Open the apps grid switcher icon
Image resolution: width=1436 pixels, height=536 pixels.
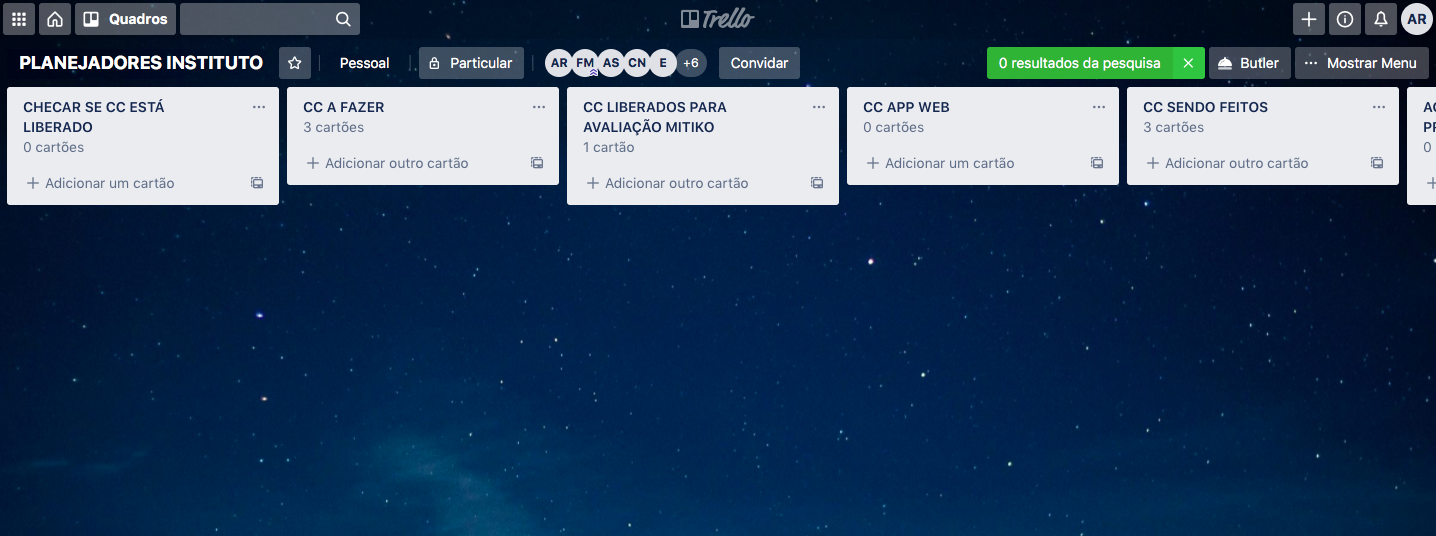tap(19, 19)
